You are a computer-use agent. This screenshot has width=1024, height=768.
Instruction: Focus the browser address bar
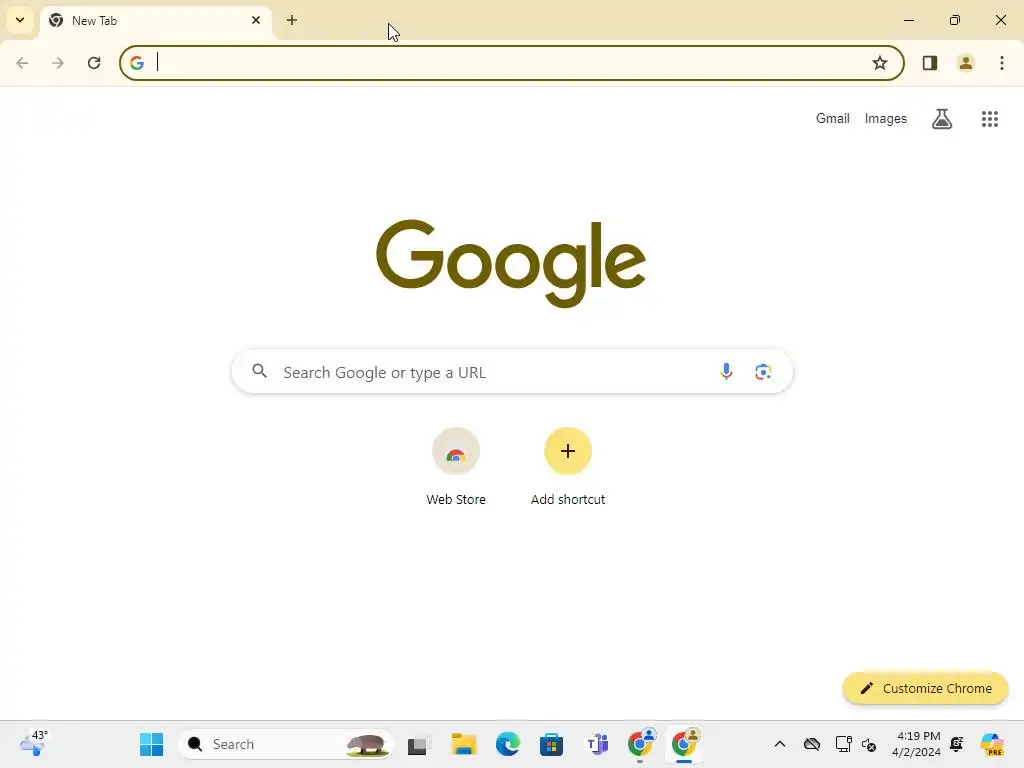pos(512,63)
